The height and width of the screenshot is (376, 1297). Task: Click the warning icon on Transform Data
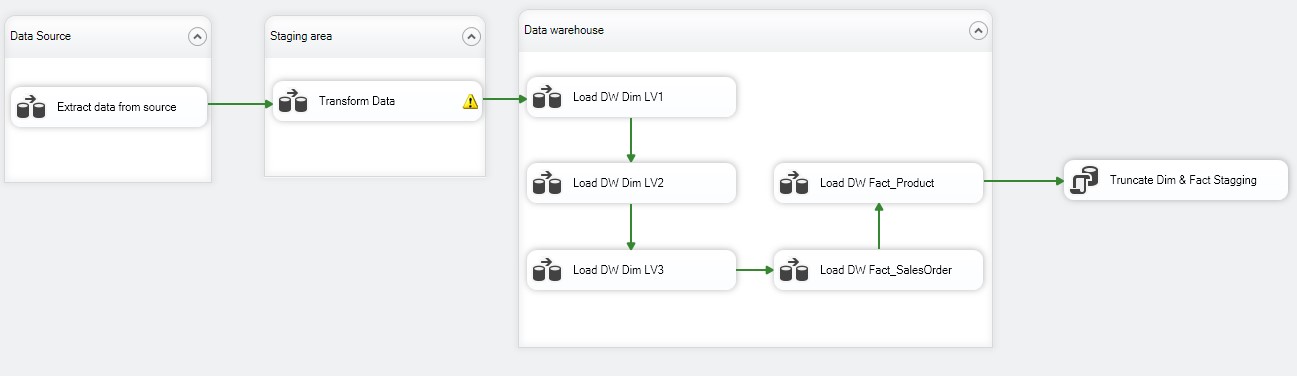point(470,101)
